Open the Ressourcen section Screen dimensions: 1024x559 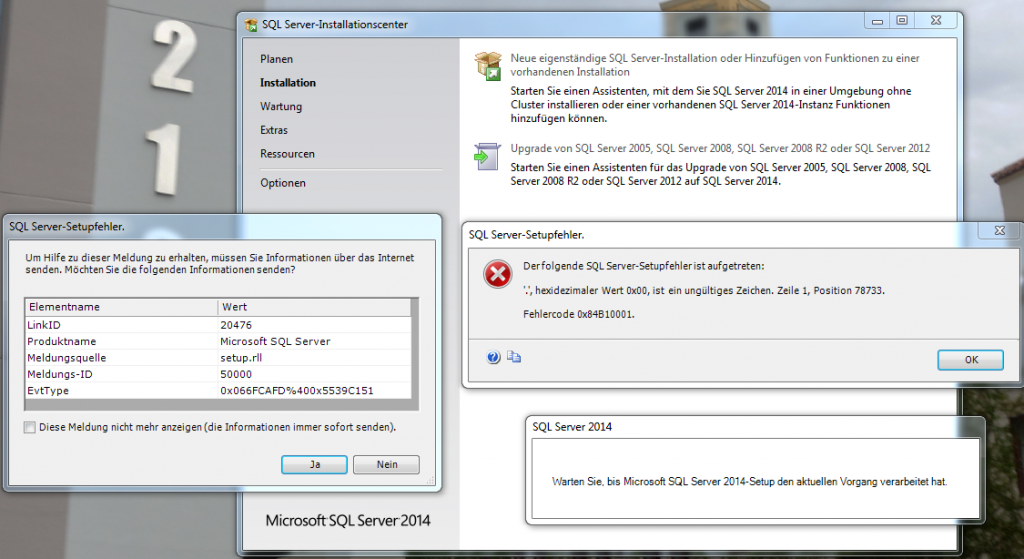[x=287, y=153]
